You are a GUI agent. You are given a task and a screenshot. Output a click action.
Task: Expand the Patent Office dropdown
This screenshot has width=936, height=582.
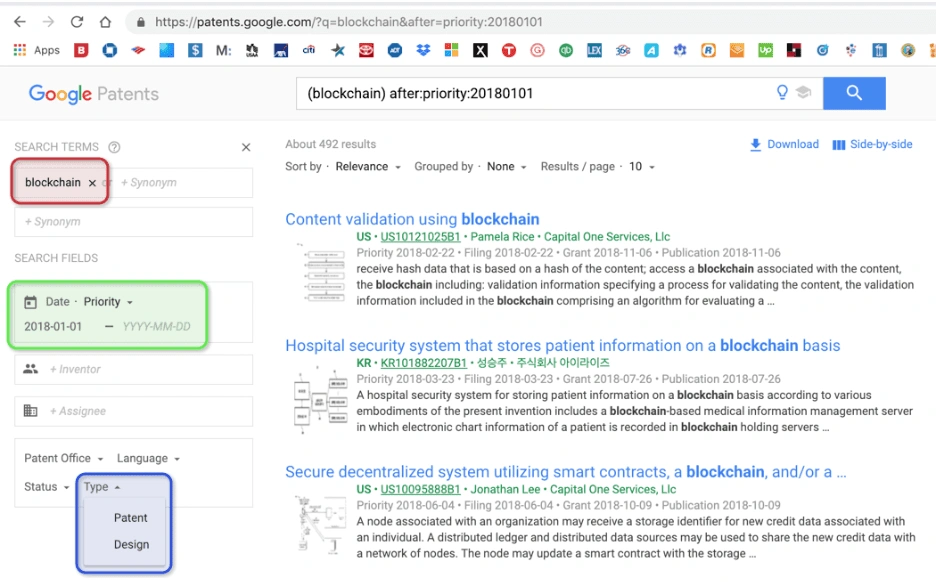point(64,458)
